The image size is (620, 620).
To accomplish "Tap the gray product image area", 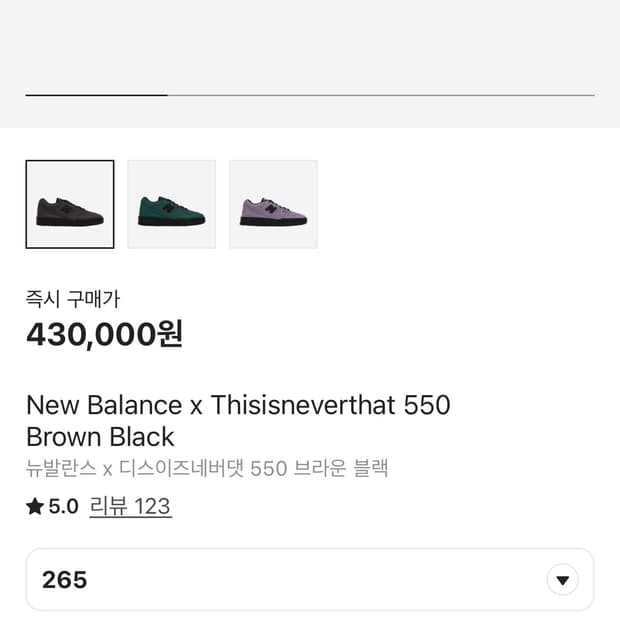I will 310,45.
